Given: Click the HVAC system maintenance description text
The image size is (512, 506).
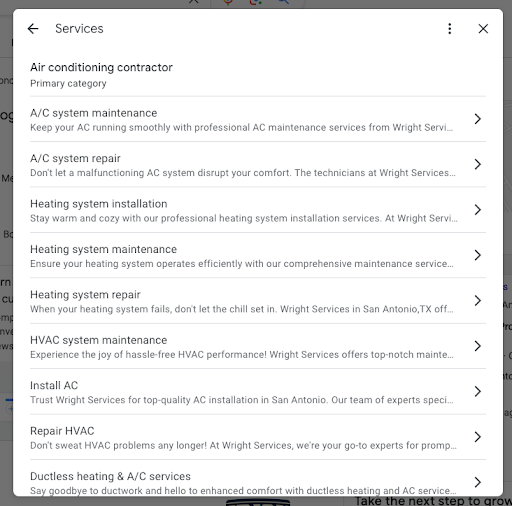Looking at the screenshot, I should [242, 354].
